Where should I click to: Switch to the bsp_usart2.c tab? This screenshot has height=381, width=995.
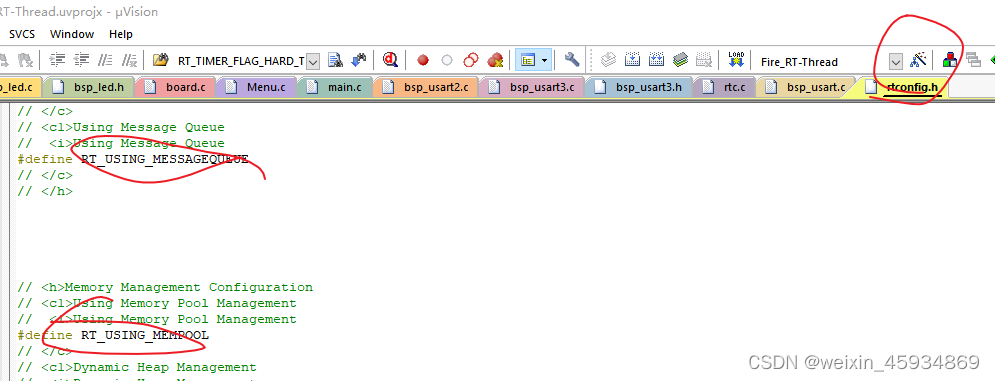(426, 87)
